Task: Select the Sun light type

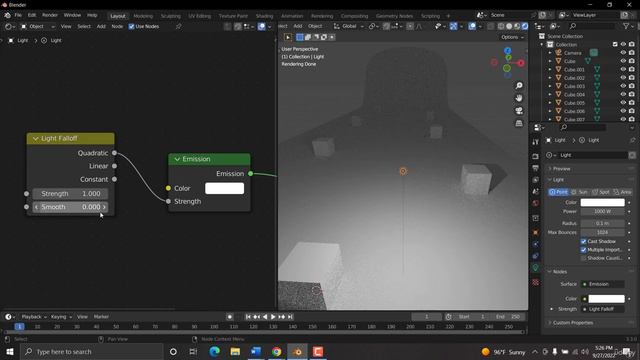Action: tap(579, 192)
